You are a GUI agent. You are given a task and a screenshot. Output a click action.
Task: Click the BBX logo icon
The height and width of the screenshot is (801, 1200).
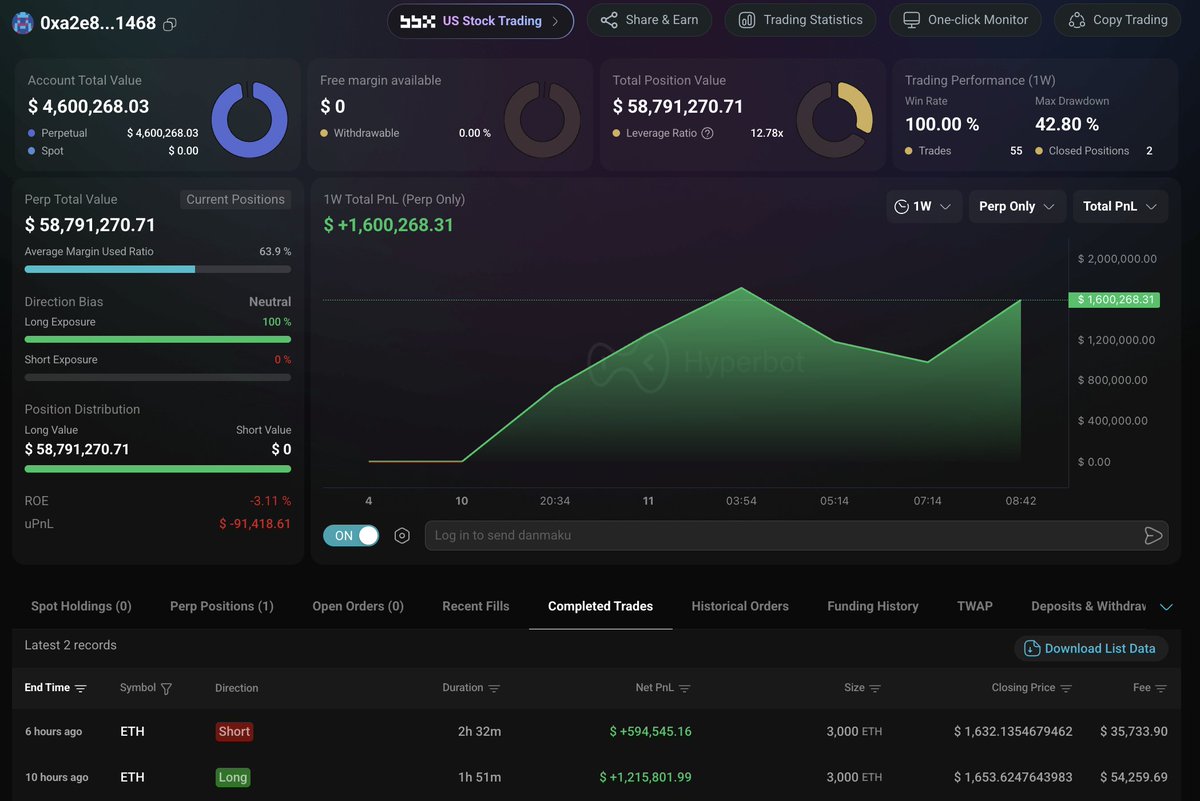pos(417,21)
